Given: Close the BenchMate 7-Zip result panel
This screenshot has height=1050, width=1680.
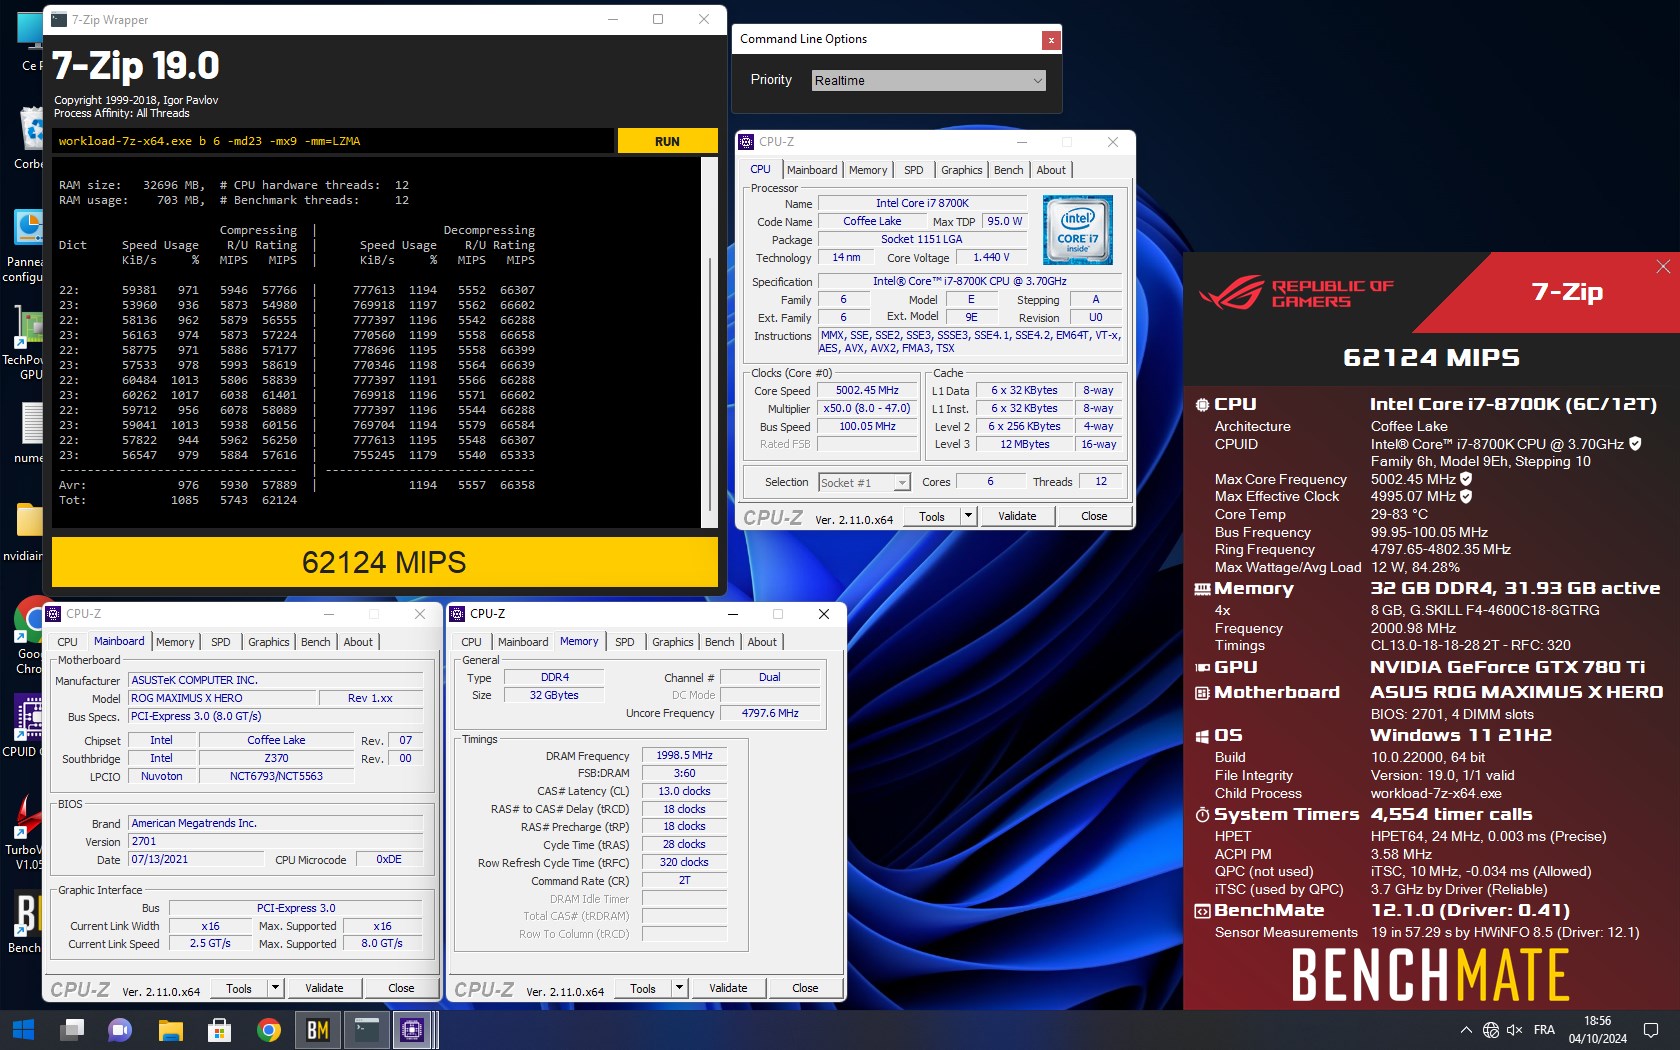Looking at the screenshot, I should 1663,266.
